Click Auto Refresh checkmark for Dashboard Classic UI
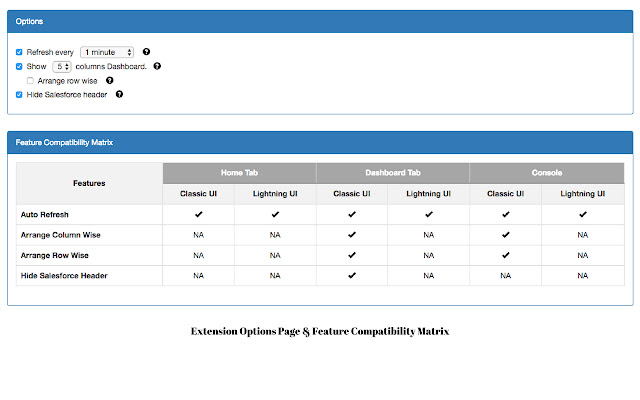 [x=352, y=214]
